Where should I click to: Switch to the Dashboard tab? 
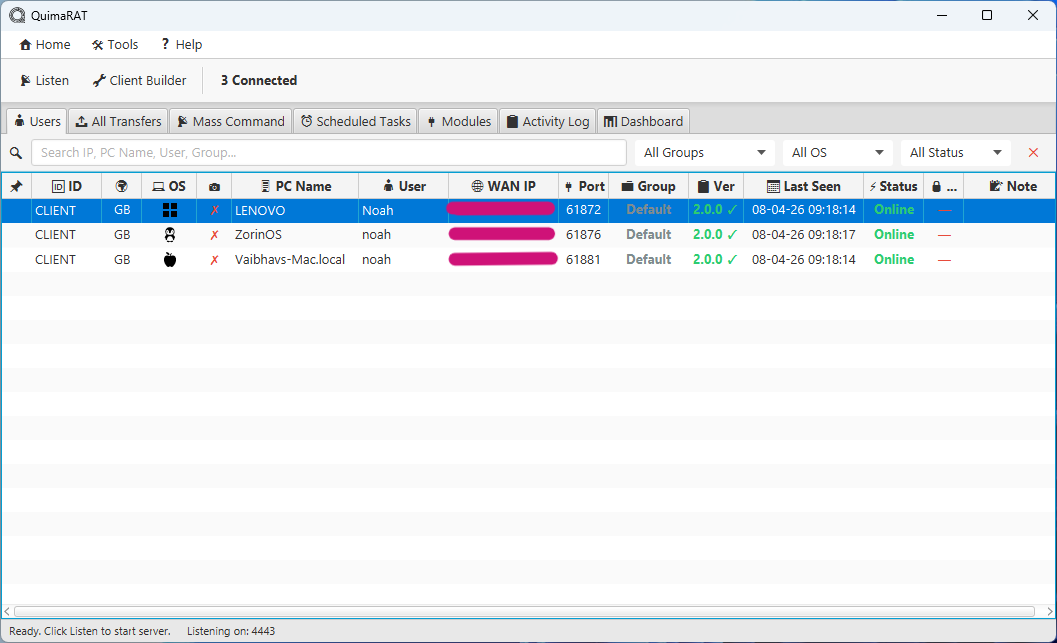coord(643,120)
